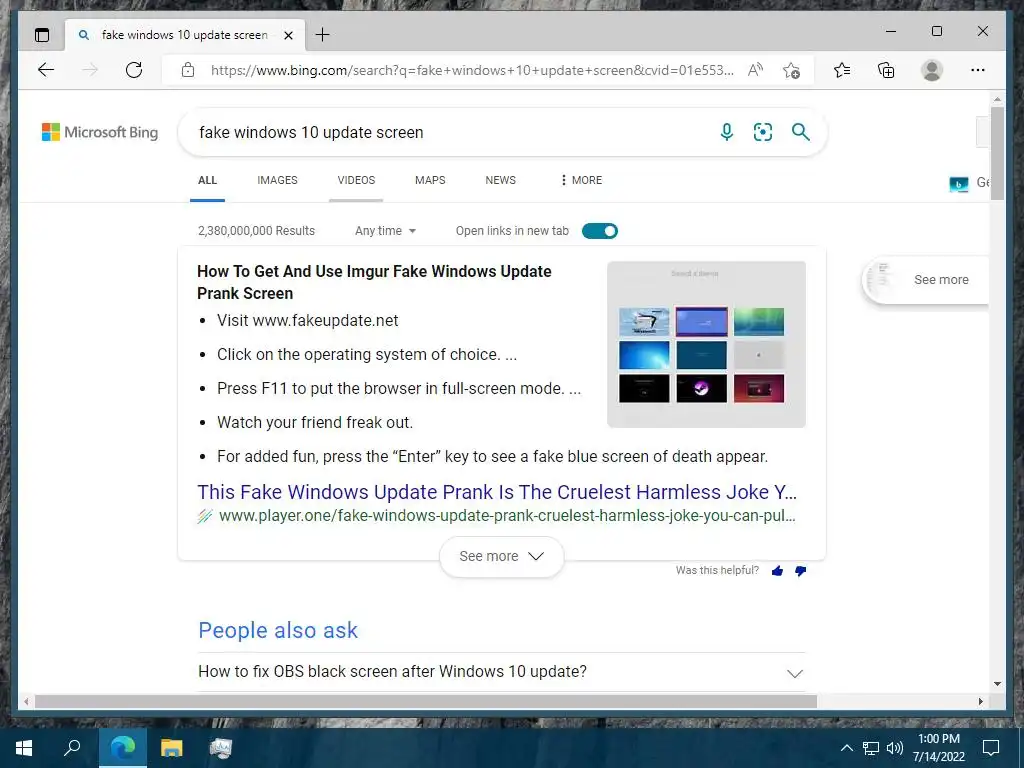Open the Favorites list
This screenshot has width=1024, height=768.
[842, 70]
